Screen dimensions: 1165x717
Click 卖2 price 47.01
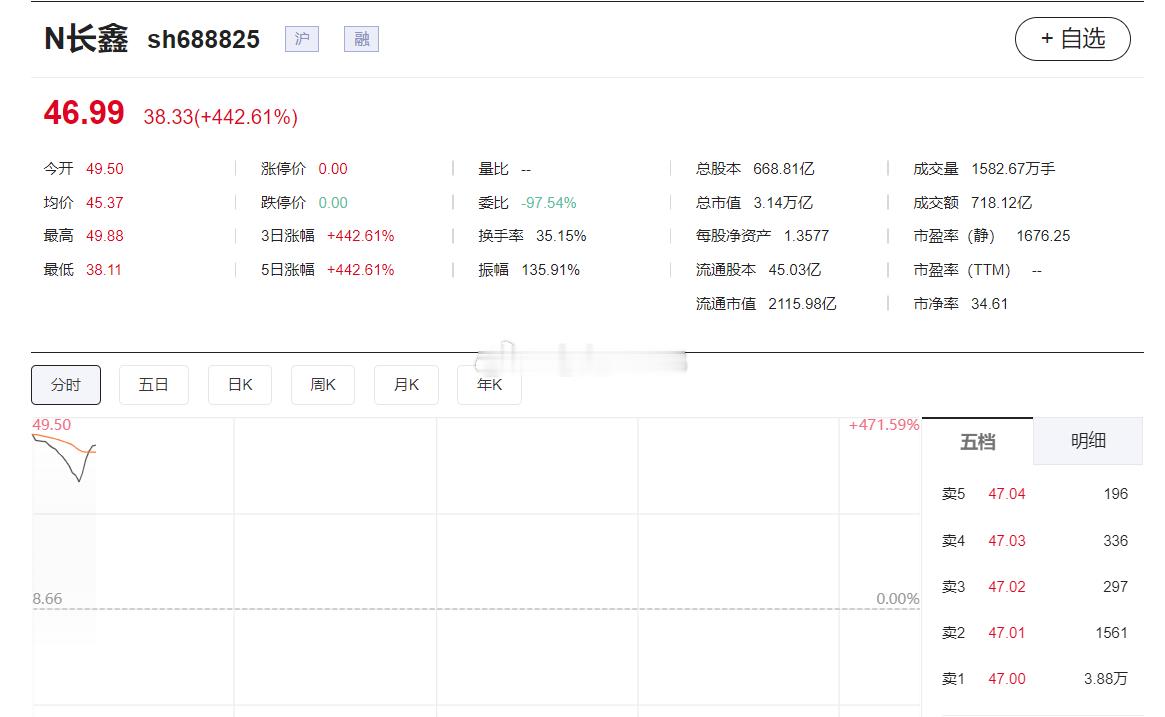click(x=1007, y=633)
